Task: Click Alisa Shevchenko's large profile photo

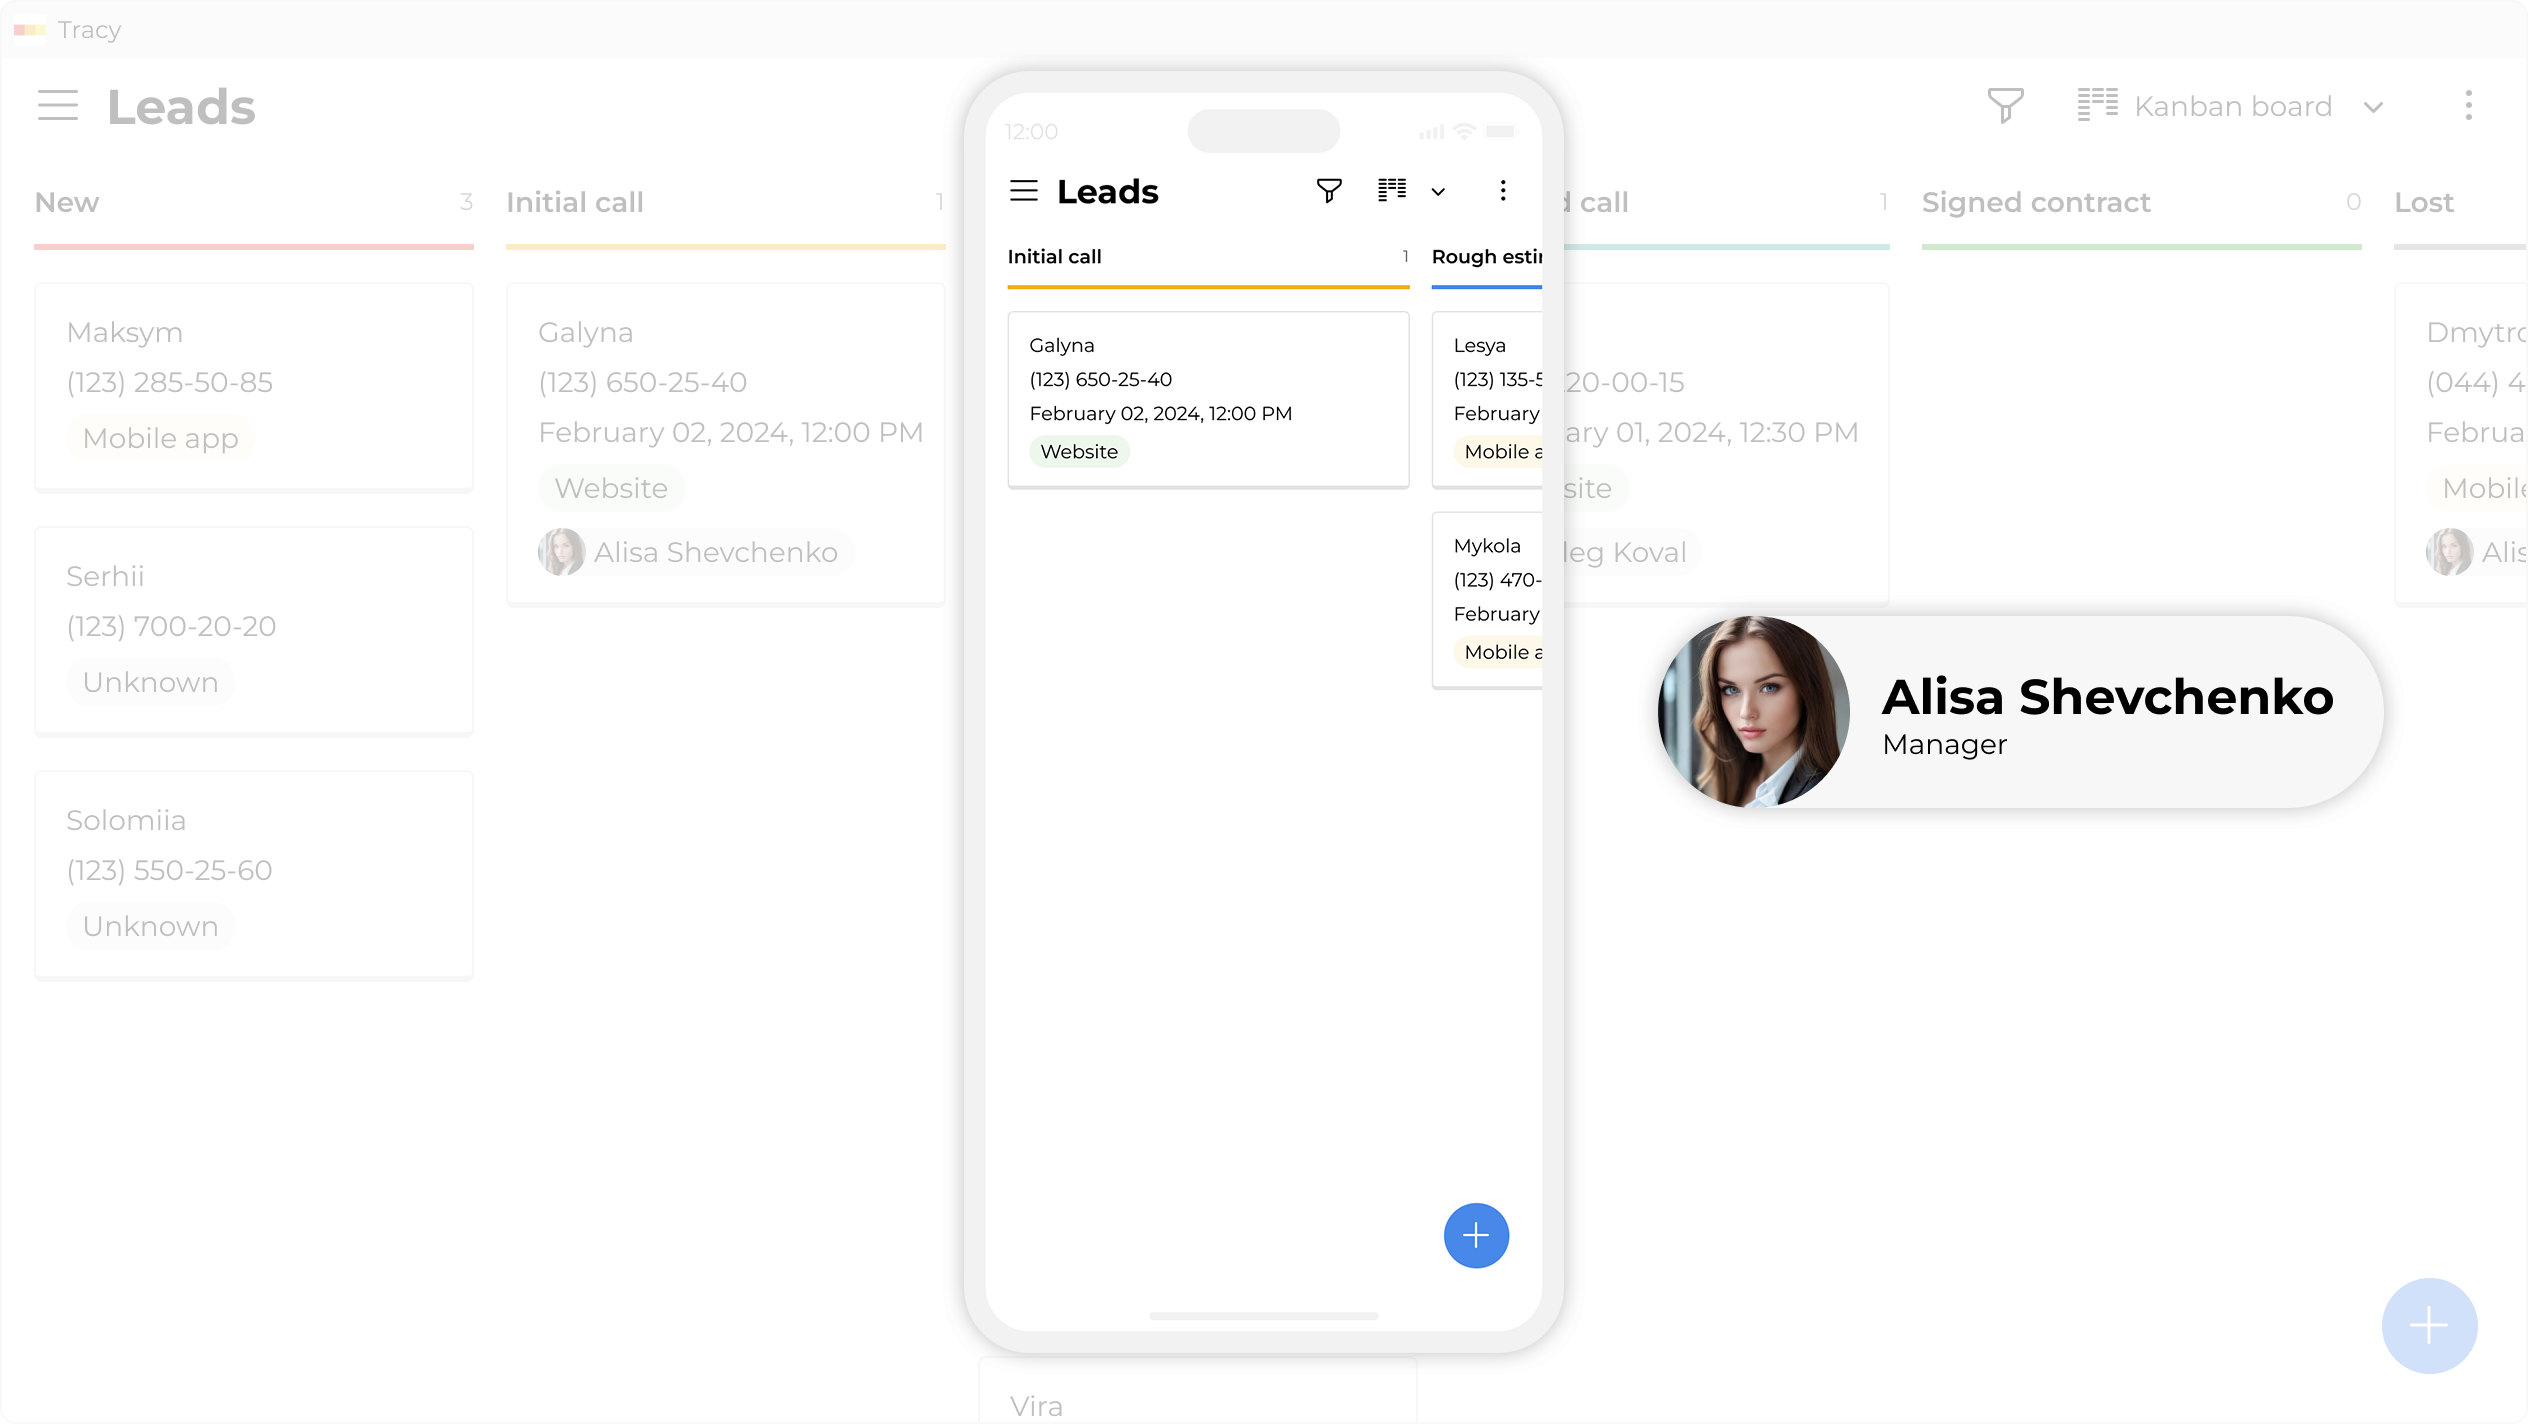Action: point(1753,712)
